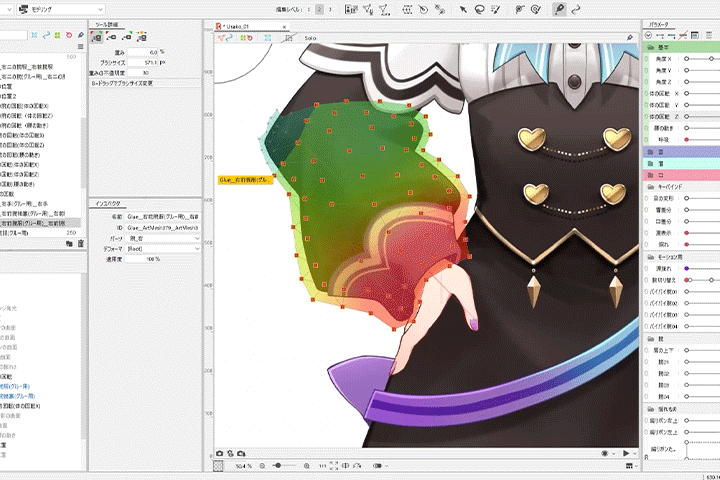
Task: Select the Glue tool in top toolbar
Action: coord(559,9)
